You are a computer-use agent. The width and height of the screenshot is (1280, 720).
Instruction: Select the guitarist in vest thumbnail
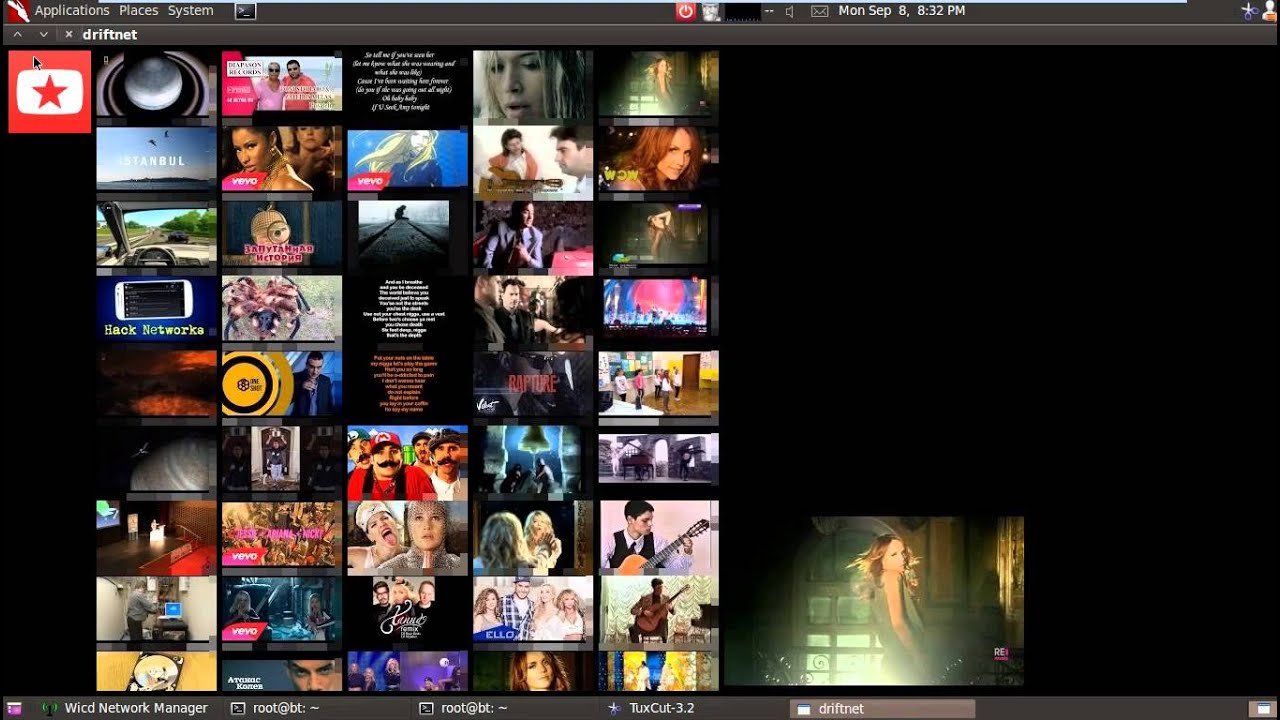[x=659, y=537]
